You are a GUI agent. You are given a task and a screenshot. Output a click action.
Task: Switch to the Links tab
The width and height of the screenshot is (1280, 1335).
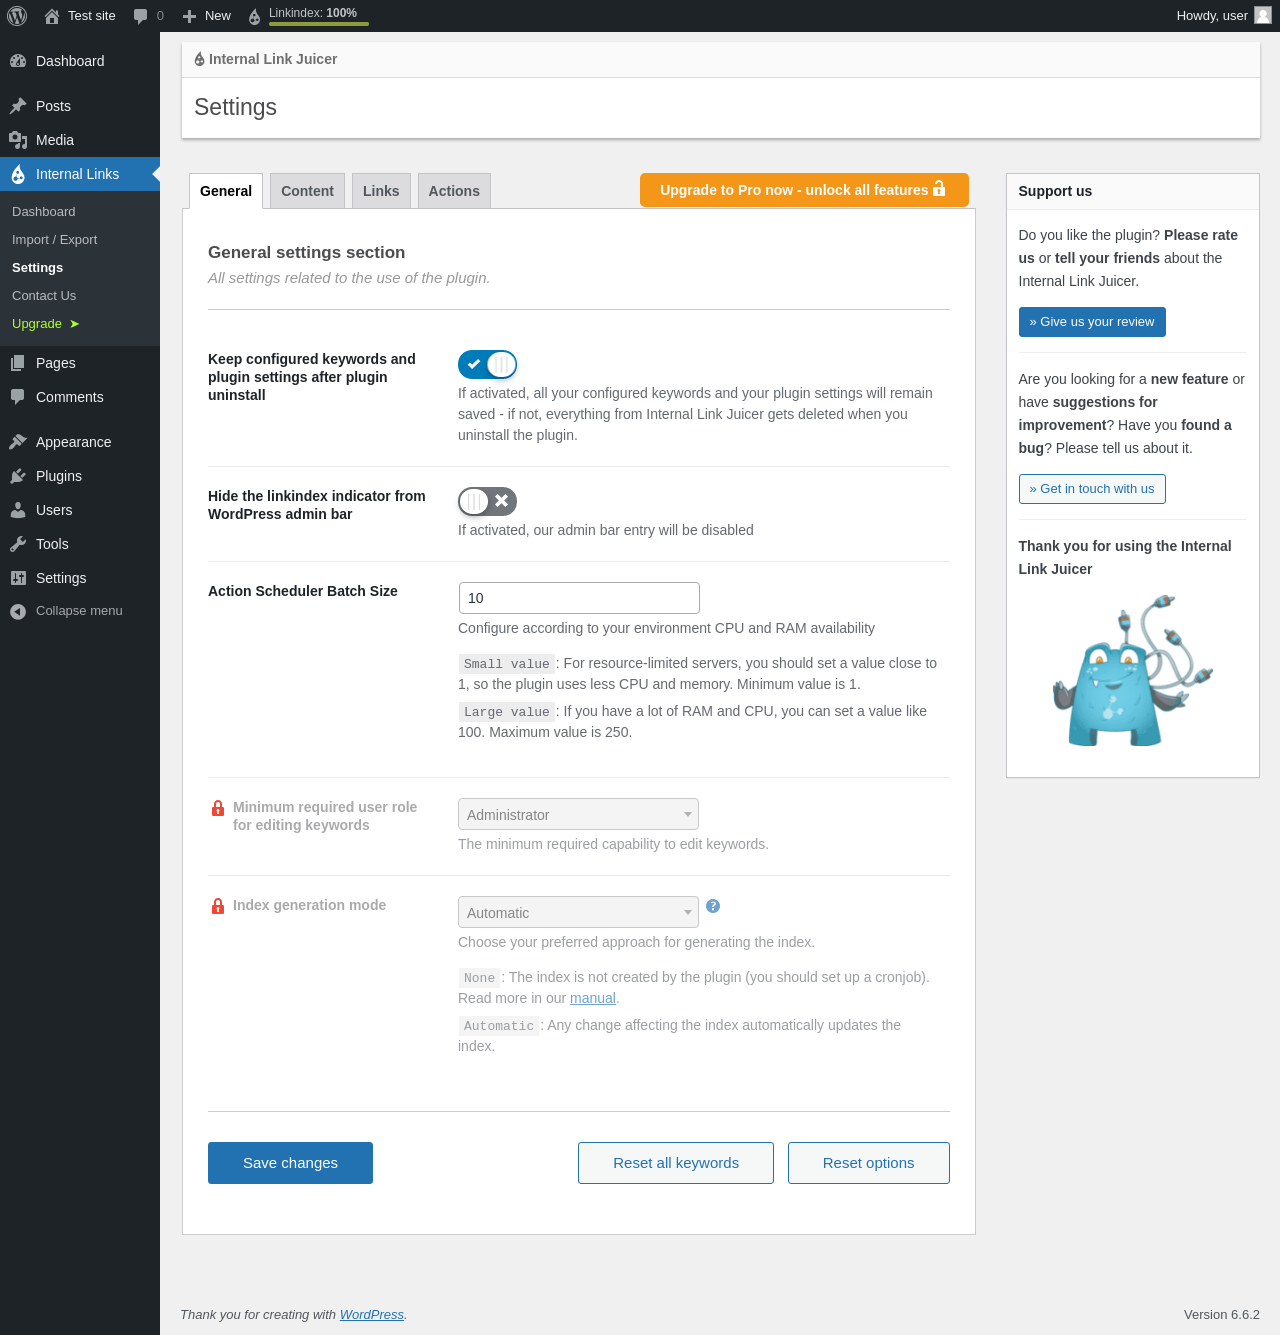(x=381, y=191)
